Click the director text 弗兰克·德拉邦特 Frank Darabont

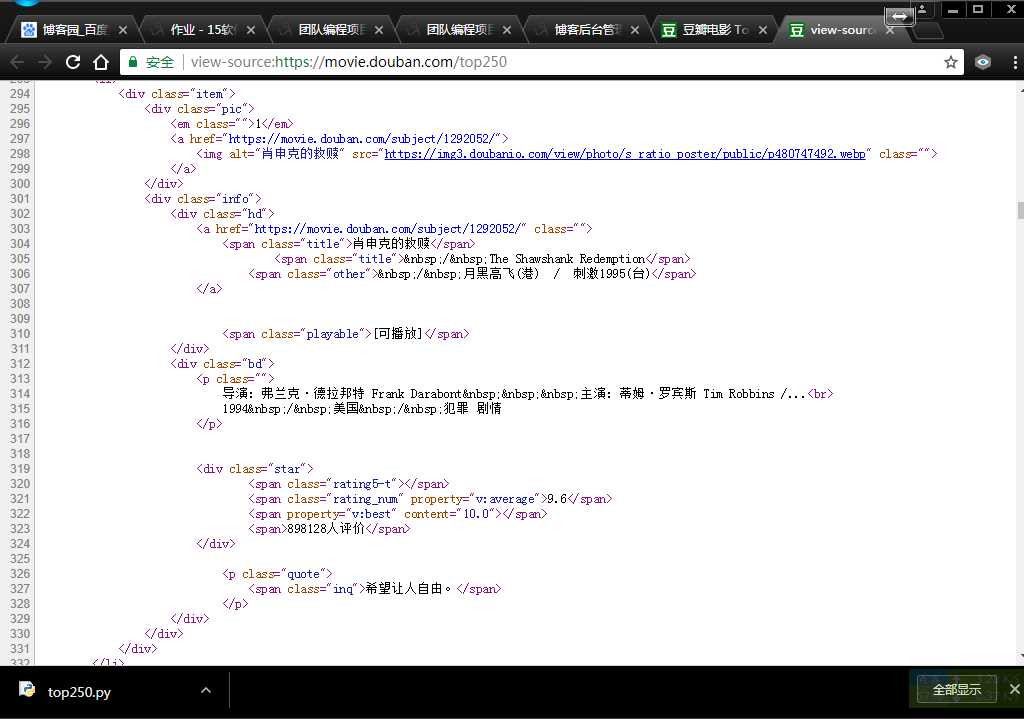click(361, 394)
